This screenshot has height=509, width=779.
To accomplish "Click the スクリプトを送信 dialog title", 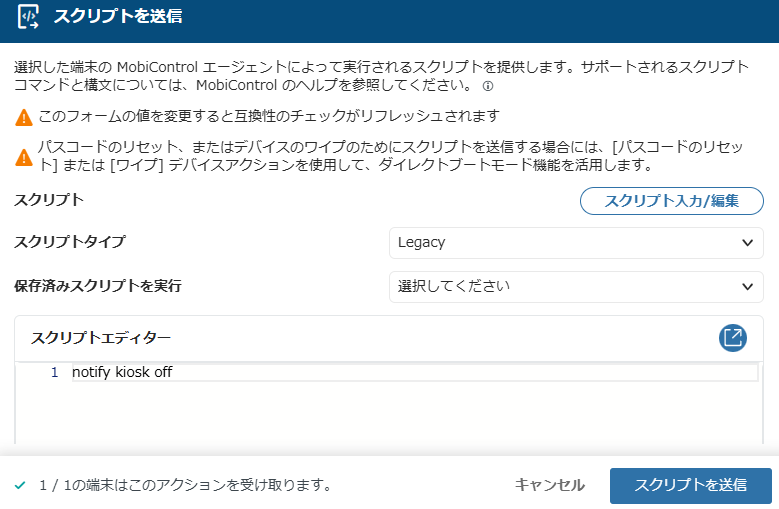I will point(118,16).
